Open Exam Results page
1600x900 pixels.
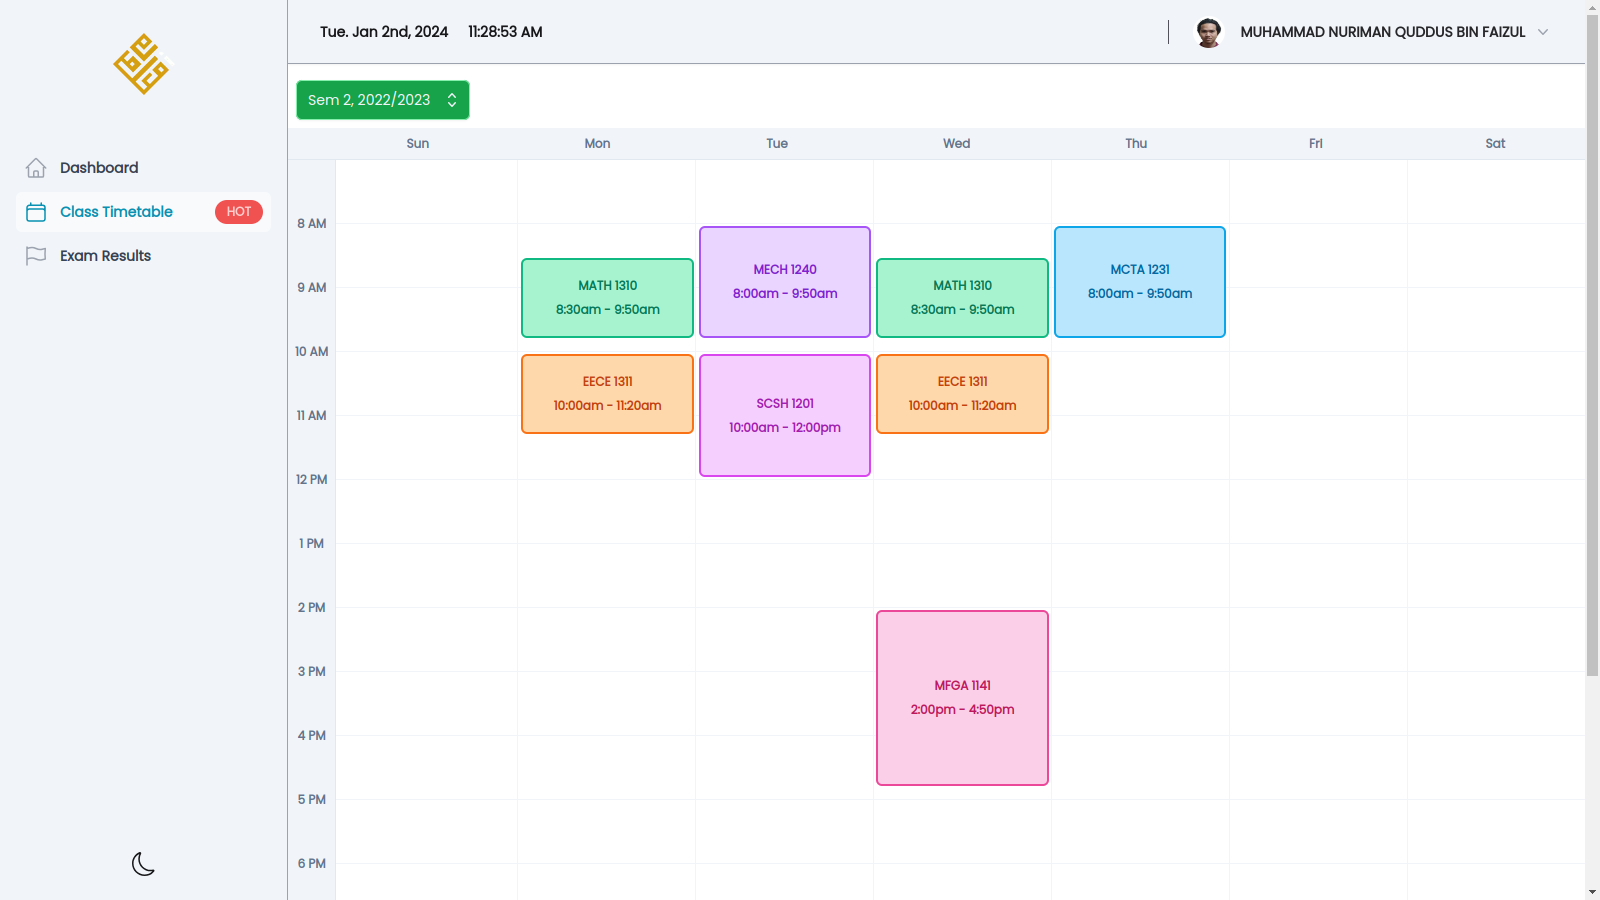point(105,256)
